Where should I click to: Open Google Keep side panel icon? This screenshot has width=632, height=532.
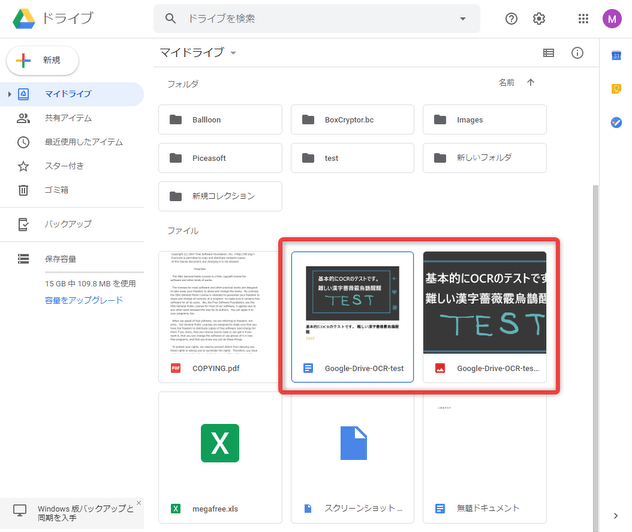pos(616,89)
